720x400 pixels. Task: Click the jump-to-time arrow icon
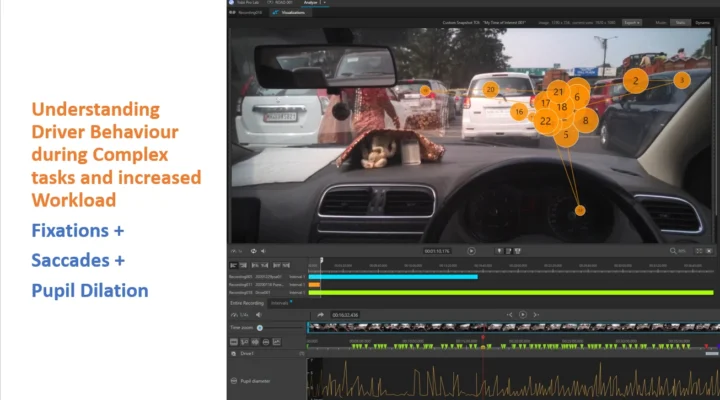(321, 315)
